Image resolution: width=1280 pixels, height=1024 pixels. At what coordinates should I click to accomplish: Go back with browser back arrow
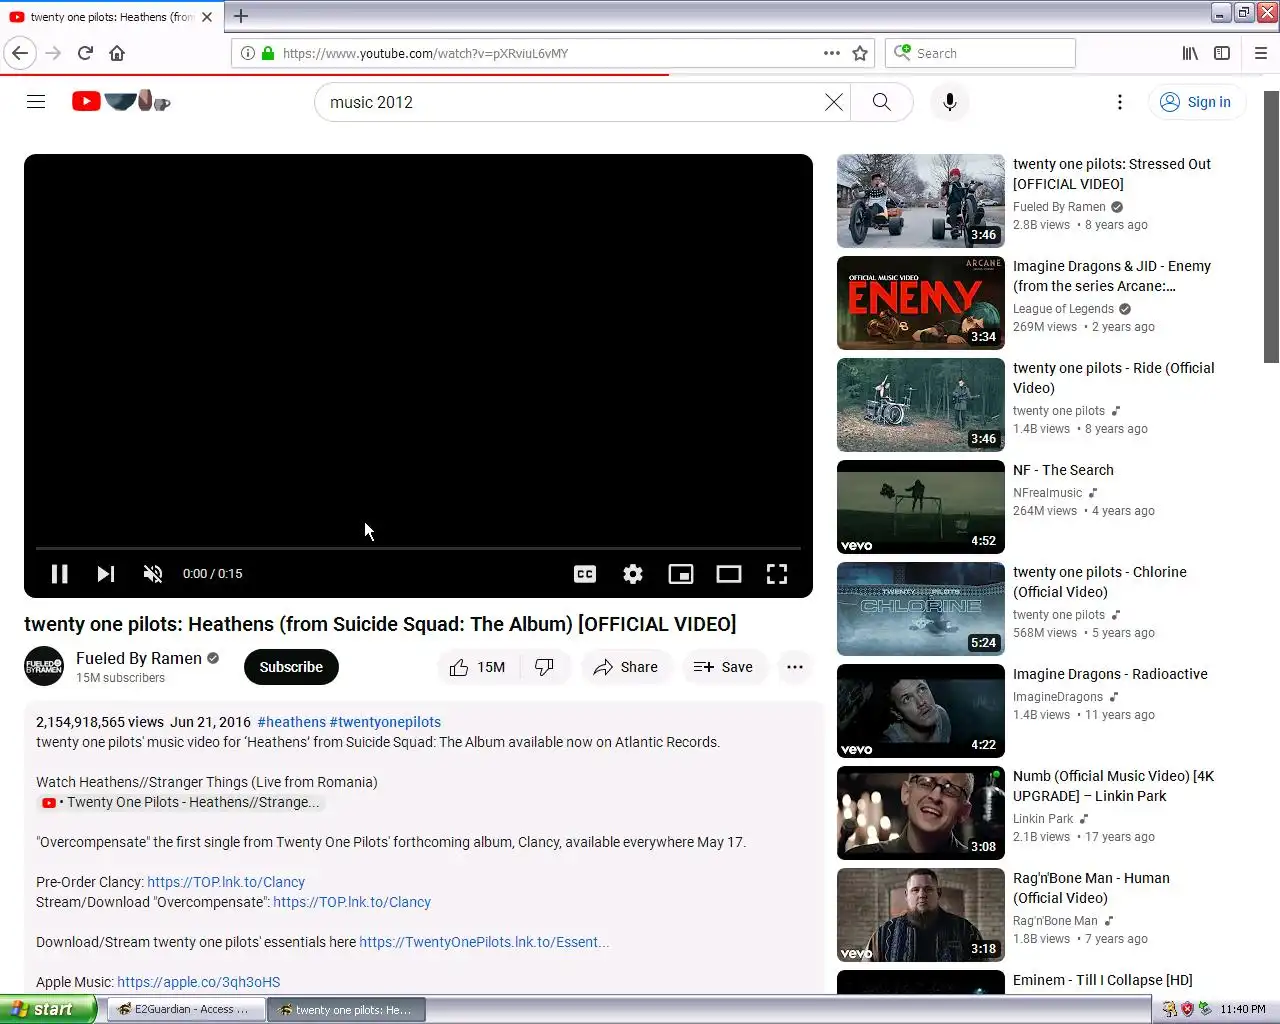[x=20, y=53]
